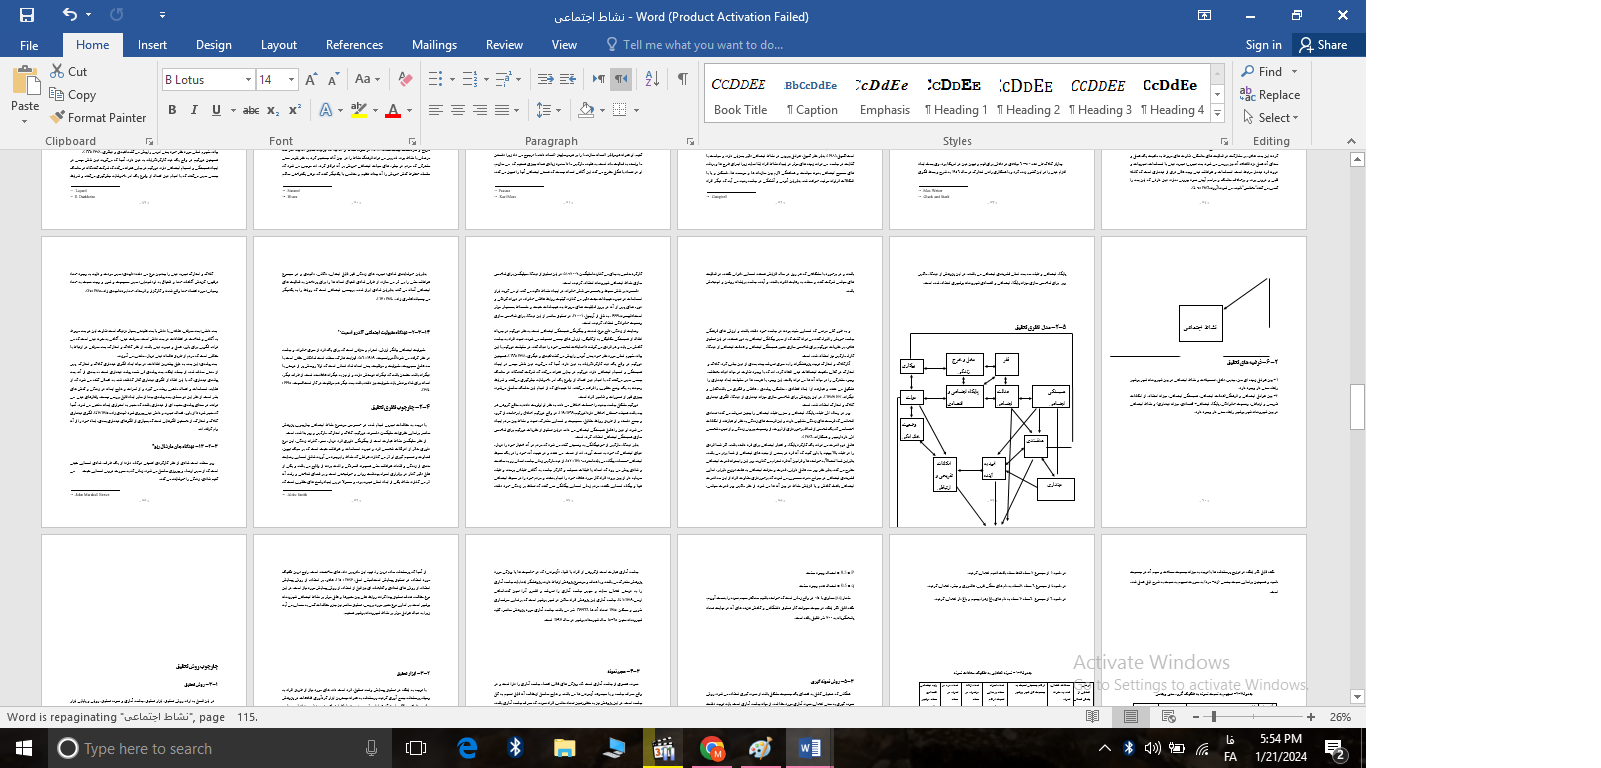Expand the font size 14 dropdown
The image size is (1601, 768).
pyautogui.click(x=291, y=80)
